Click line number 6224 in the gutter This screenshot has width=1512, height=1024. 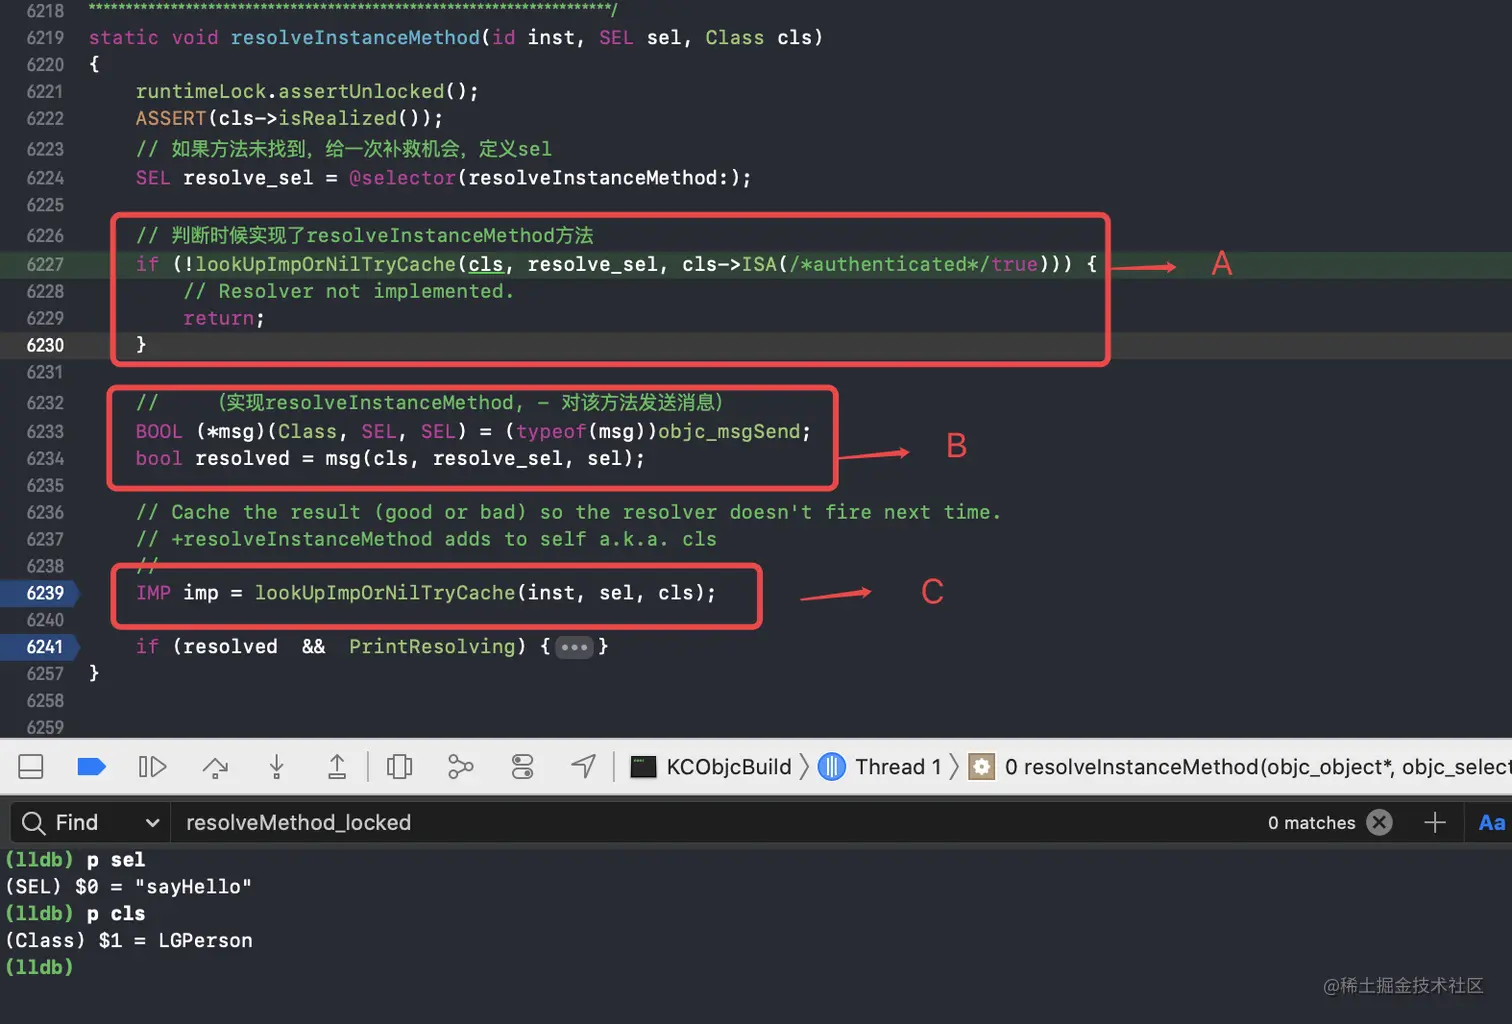(45, 178)
